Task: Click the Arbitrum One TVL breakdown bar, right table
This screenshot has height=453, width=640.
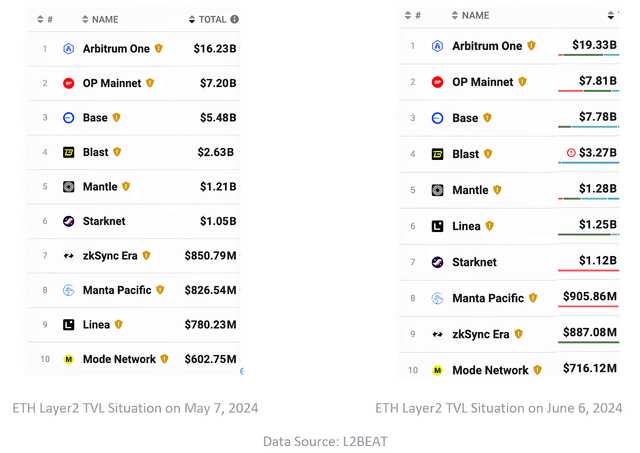Action: pyautogui.click(x=589, y=55)
